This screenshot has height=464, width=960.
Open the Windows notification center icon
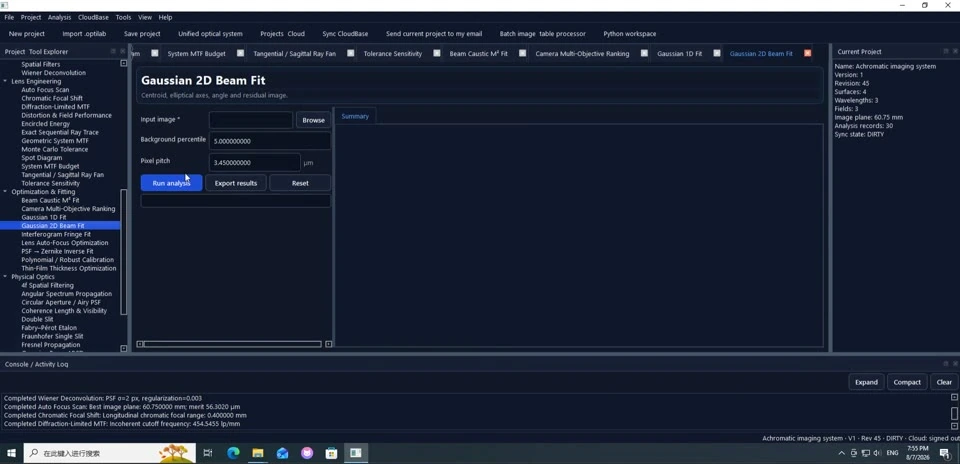(944, 453)
